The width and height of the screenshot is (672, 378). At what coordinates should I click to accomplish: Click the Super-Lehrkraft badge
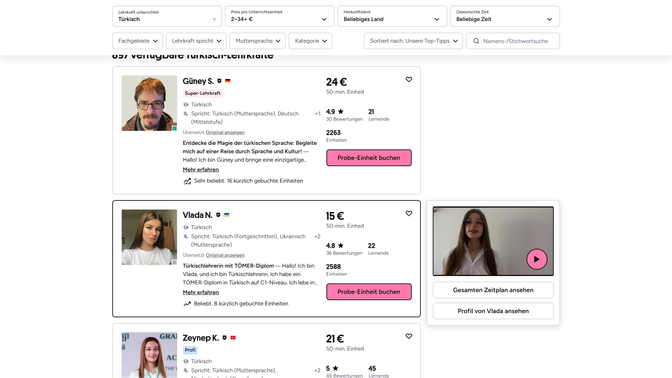coord(203,93)
